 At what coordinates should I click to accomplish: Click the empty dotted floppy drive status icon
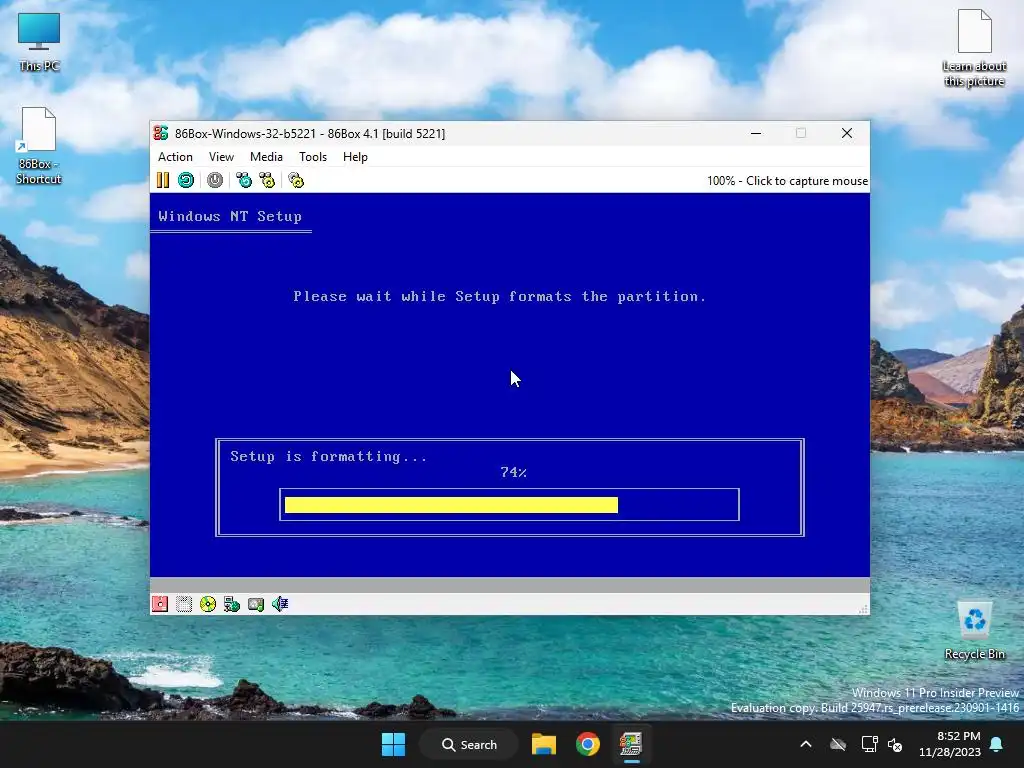184,604
